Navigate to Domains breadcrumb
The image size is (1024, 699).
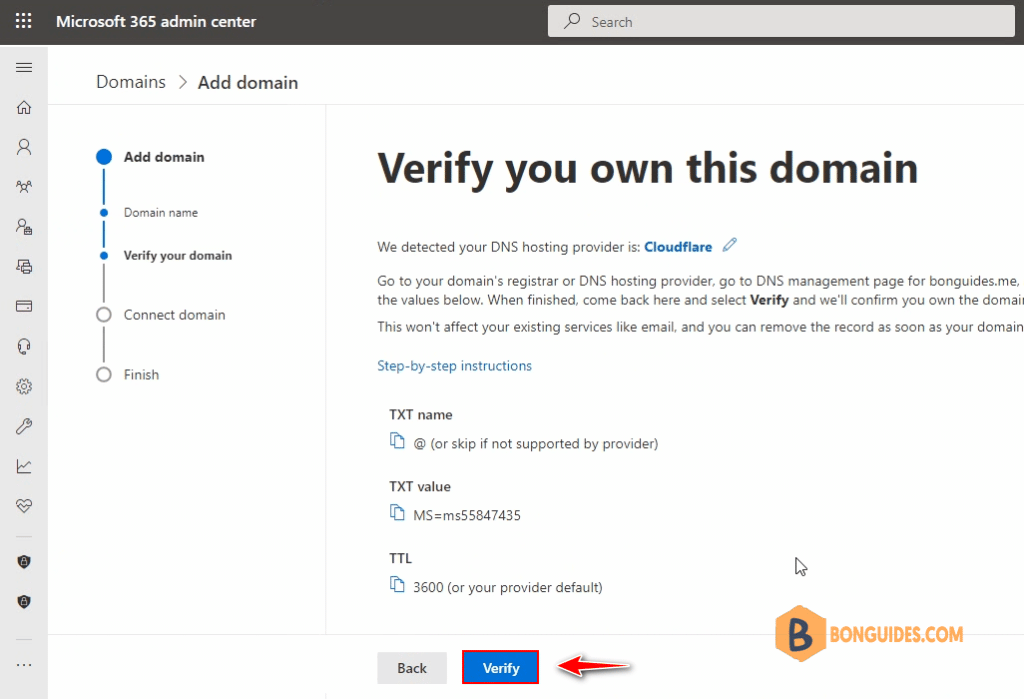[131, 82]
